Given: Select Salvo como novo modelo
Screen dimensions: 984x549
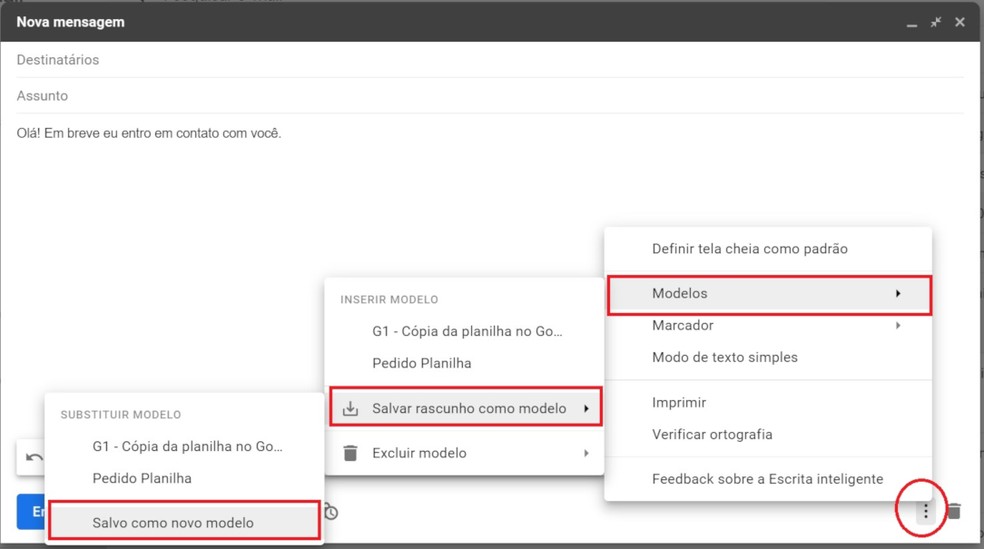Looking at the screenshot, I should 173,522.
